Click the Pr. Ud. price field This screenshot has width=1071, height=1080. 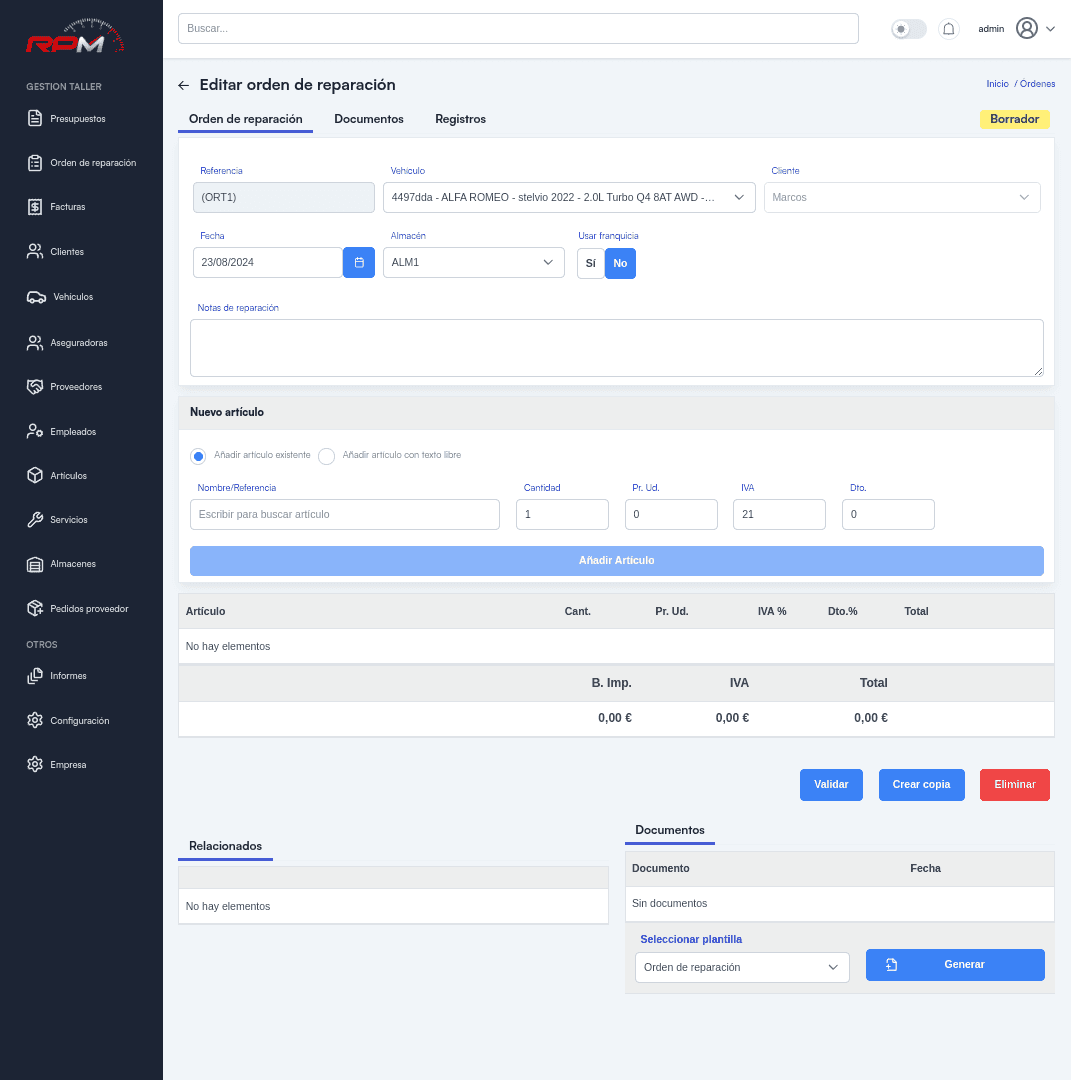point(671,515)
